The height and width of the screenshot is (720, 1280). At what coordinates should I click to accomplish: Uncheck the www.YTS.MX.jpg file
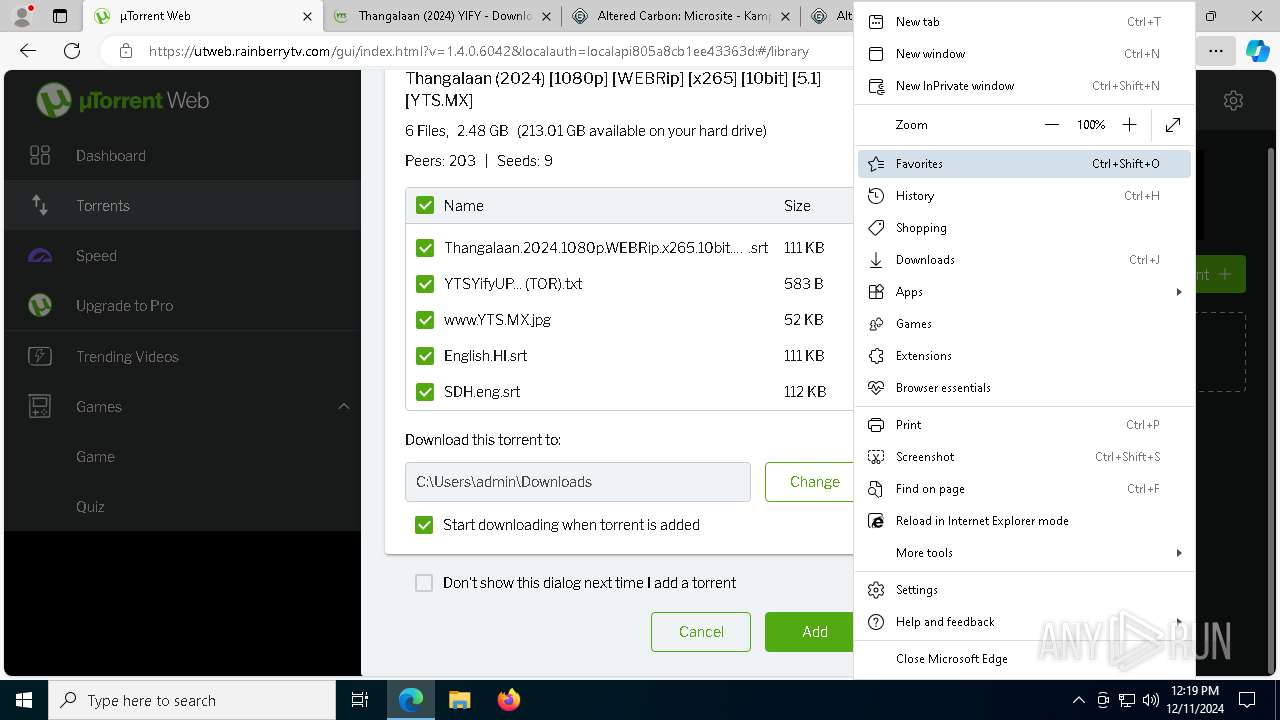coord(425,319)
